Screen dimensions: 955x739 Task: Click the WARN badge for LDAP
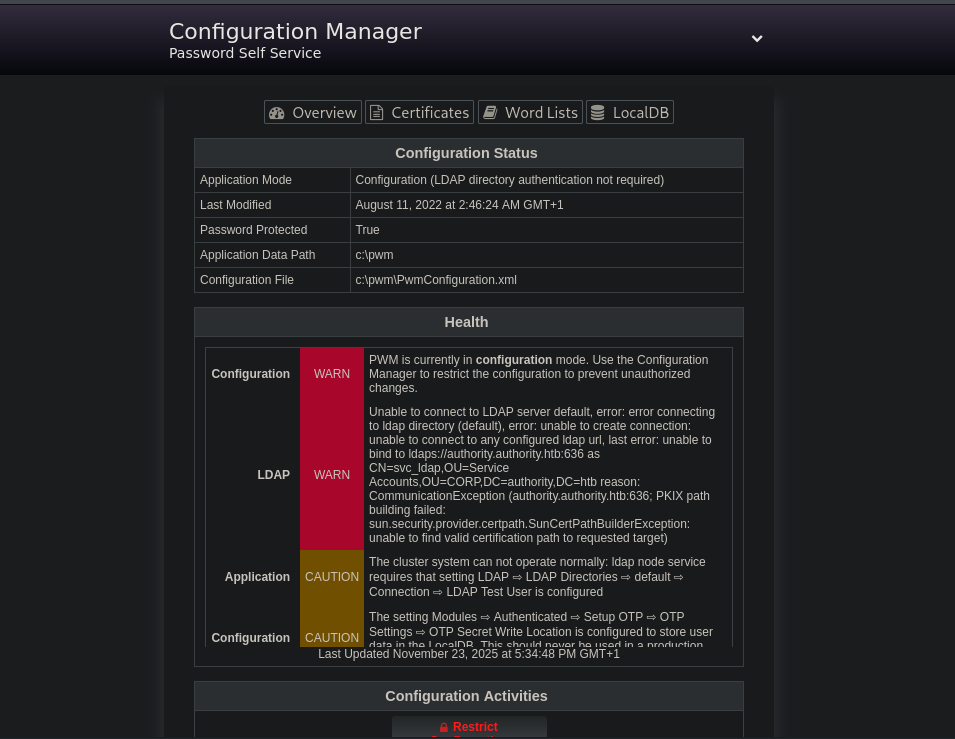tap(332, 475)
